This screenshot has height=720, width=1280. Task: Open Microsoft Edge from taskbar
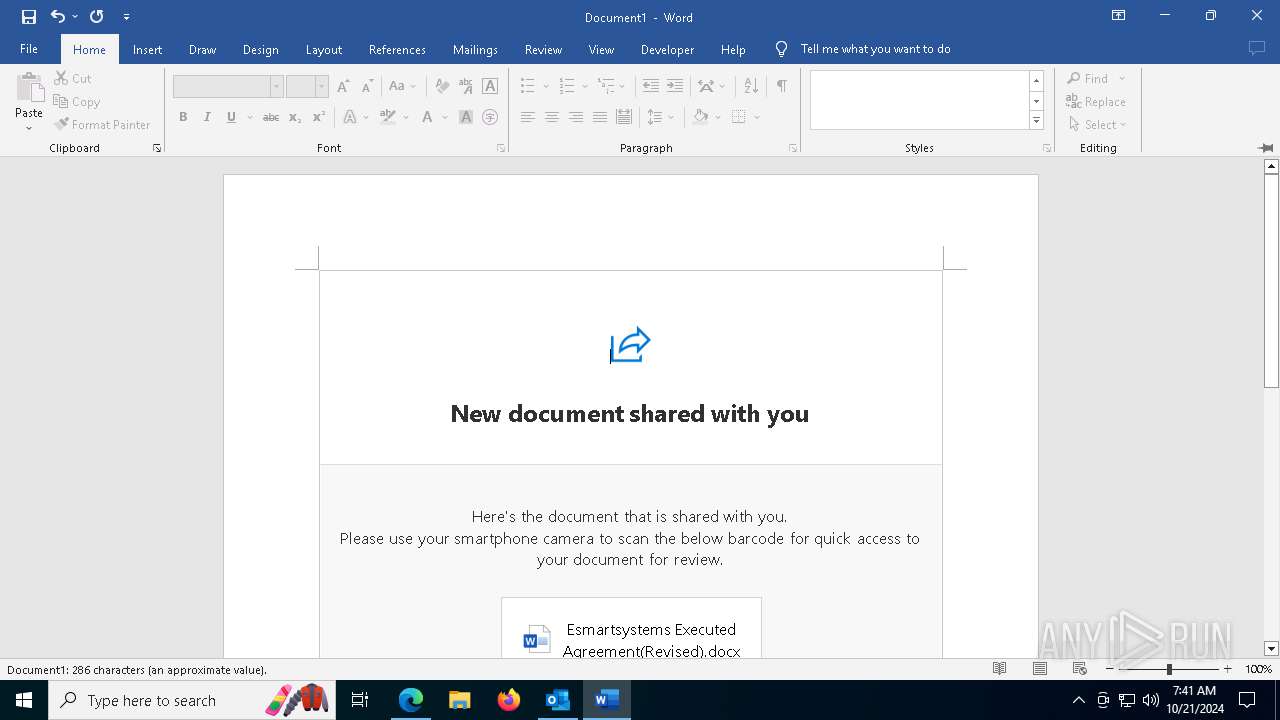[411, 700]
